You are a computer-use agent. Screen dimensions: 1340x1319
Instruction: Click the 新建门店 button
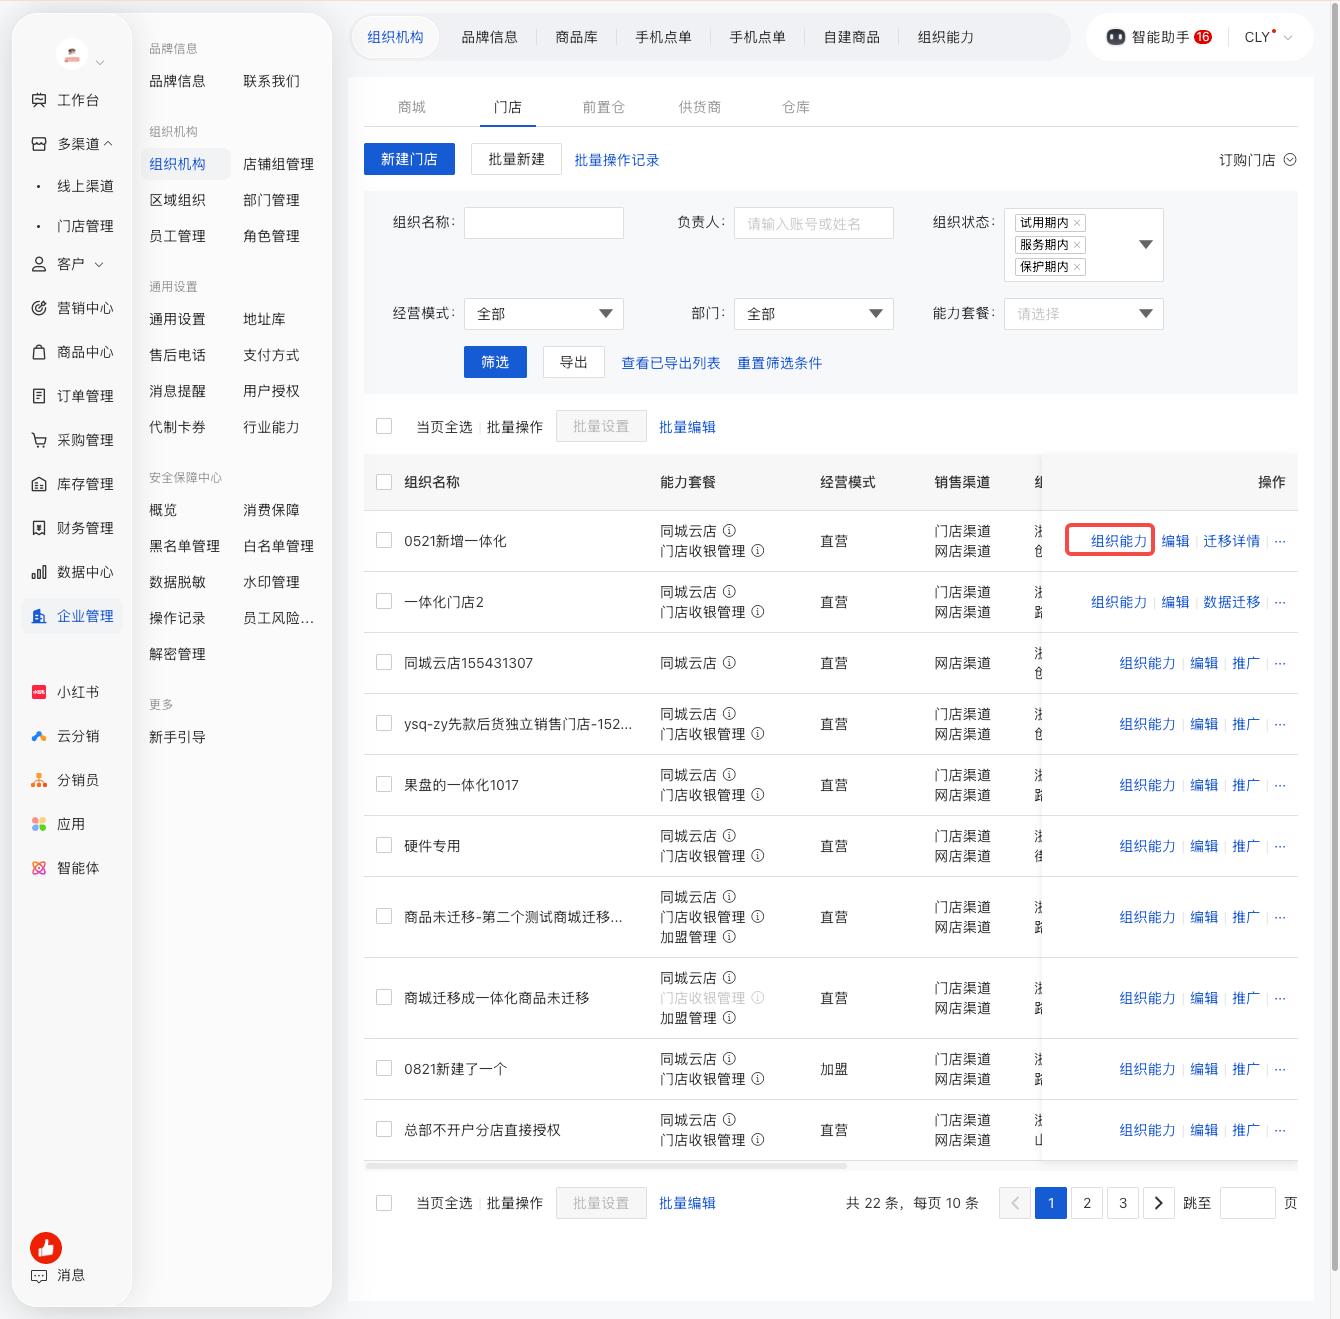pyautogui.click(x=409, y=159)
